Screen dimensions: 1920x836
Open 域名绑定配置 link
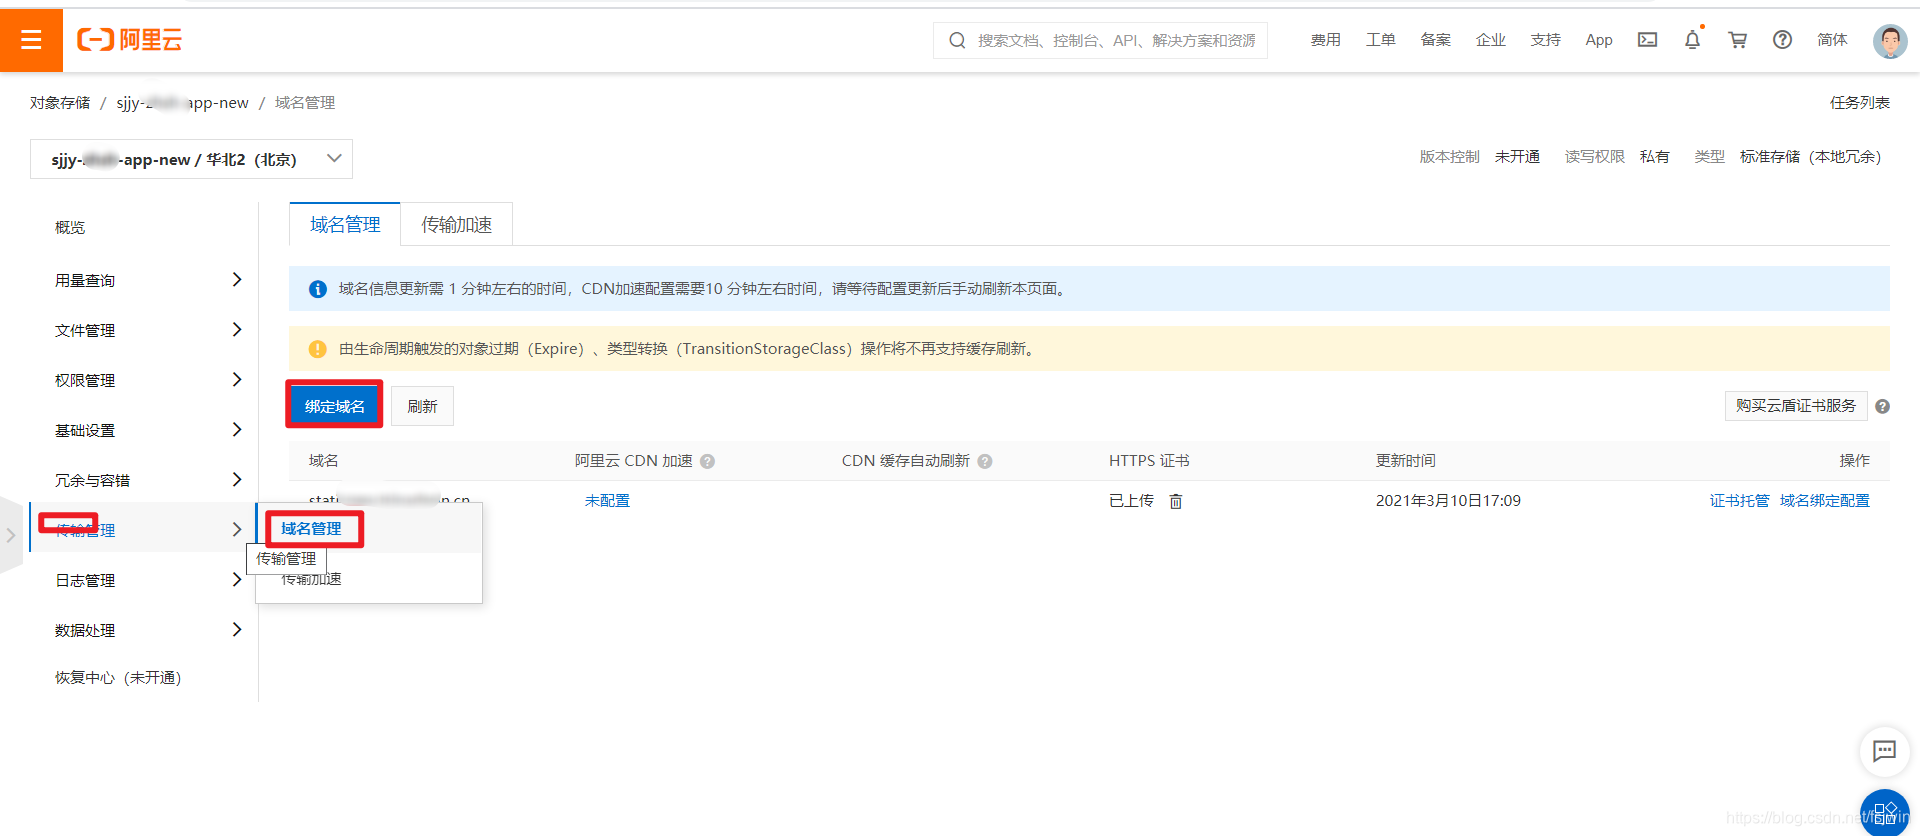pyautogui.click(x=1825, y=501)
